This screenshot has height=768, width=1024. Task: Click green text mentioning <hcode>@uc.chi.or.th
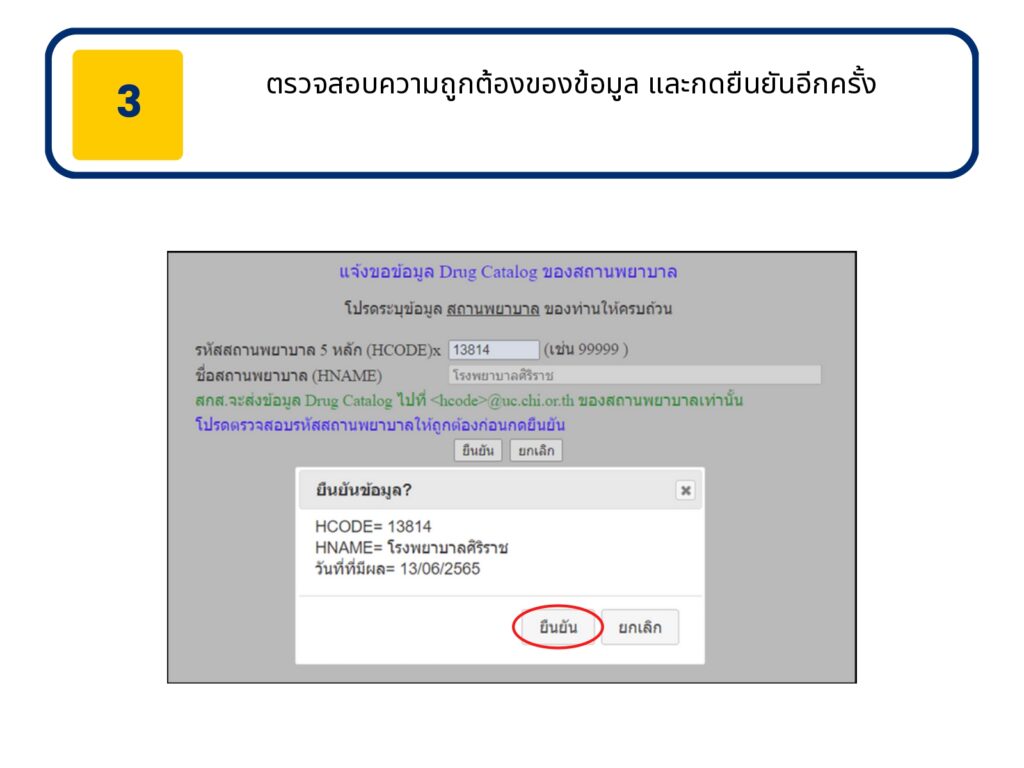(468, 401)
